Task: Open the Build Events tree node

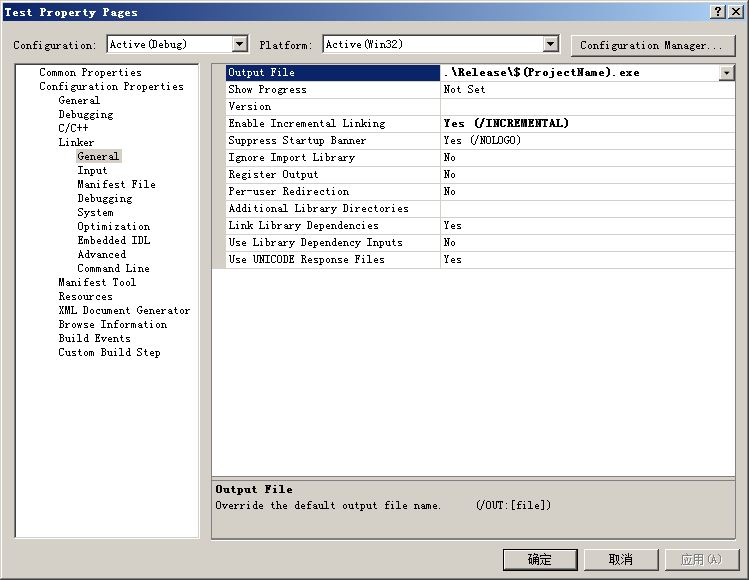Action: [94, 338]
